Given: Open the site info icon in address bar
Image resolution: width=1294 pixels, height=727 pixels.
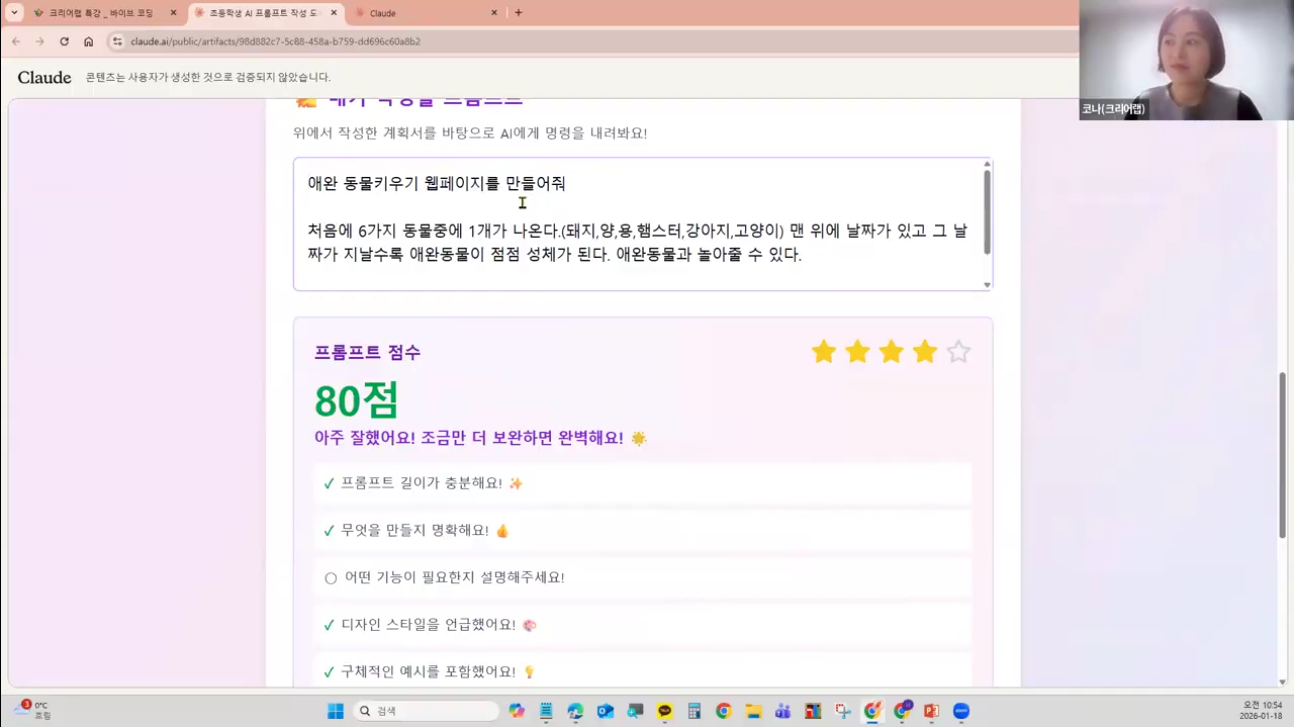Looking at the screenshot, I should pos(116,42).
